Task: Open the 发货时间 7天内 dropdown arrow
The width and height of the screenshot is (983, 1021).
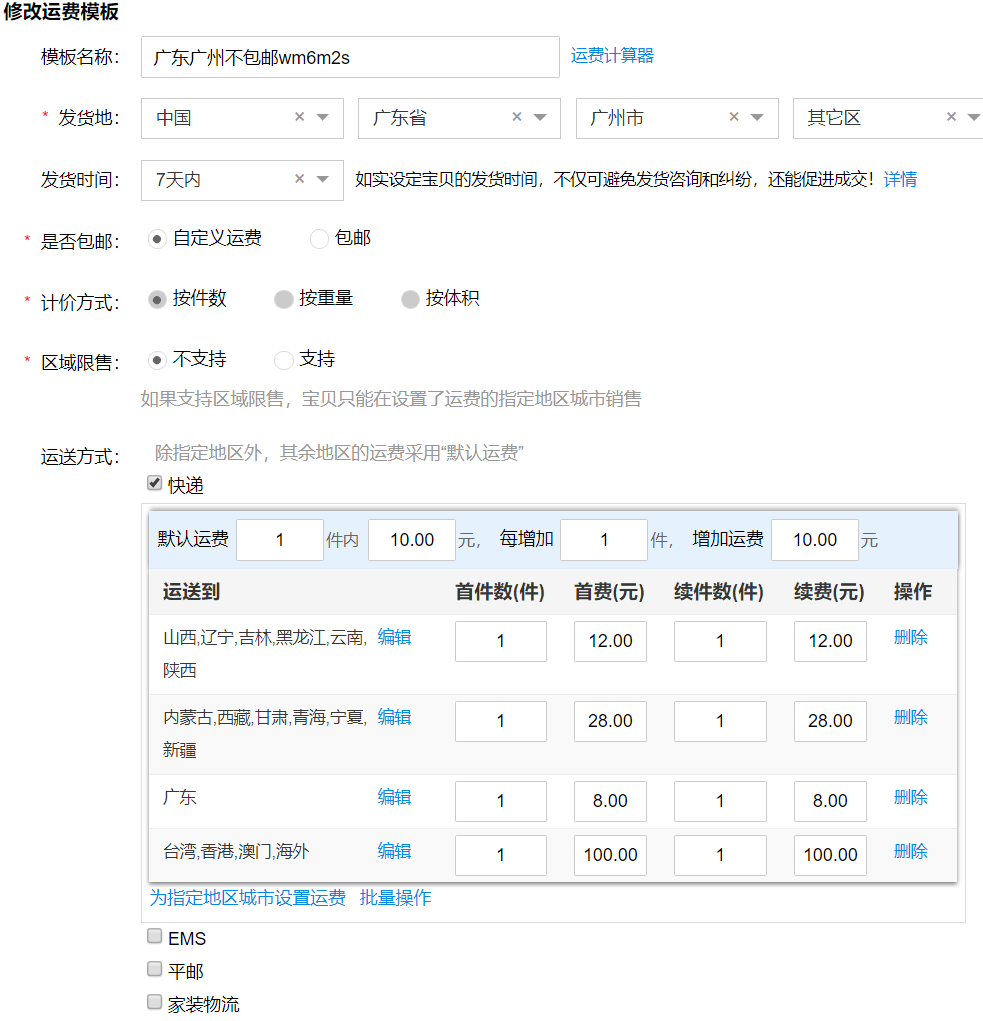Action: pos(322,180)
